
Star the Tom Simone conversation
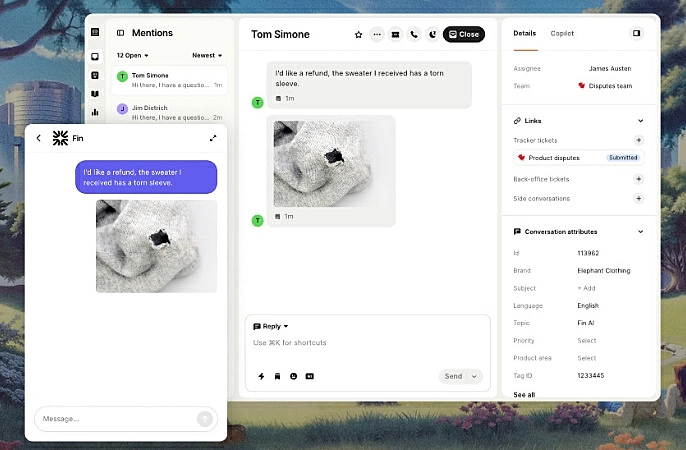coord(359,34)
